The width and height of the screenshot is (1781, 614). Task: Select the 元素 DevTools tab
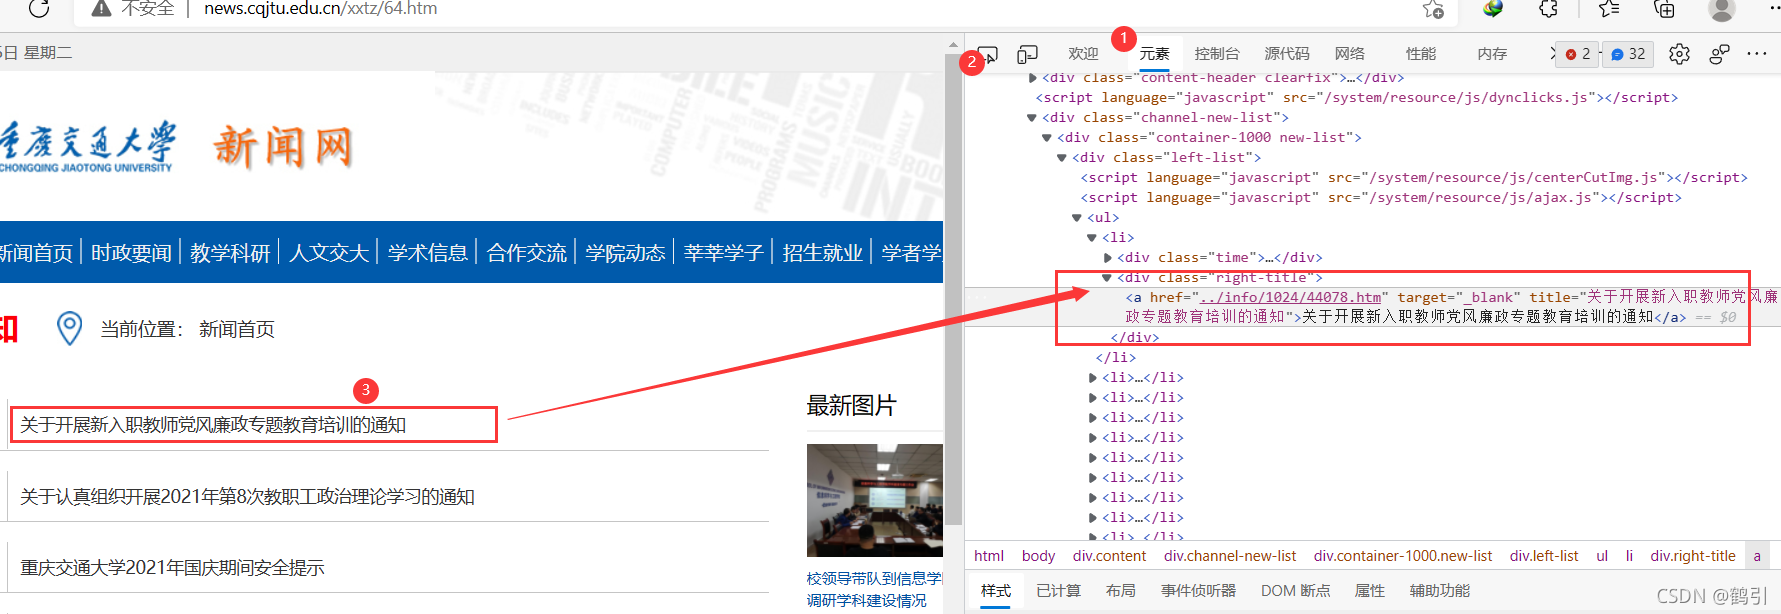pos(1154,54)
